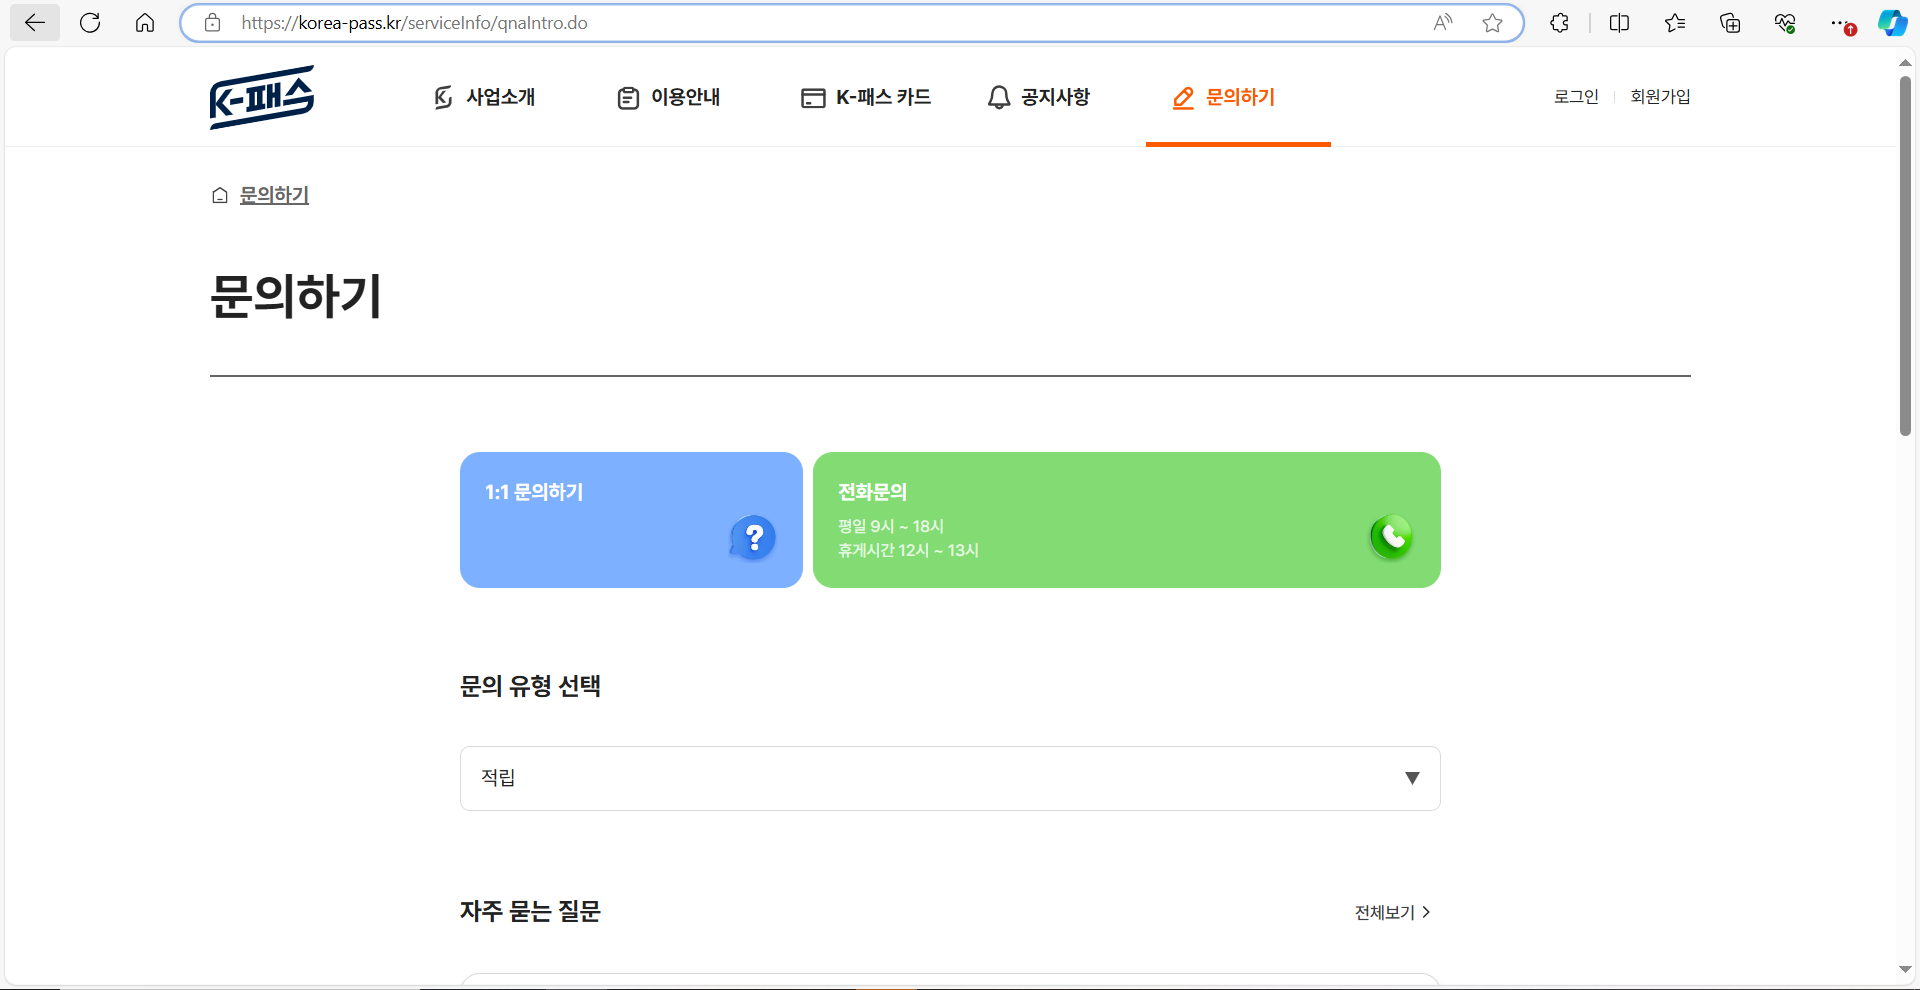The height and width of the screenshot is (990, 1920).
Task: Click the question mark speech bubble icon
Action: click(x=753, y=538)
